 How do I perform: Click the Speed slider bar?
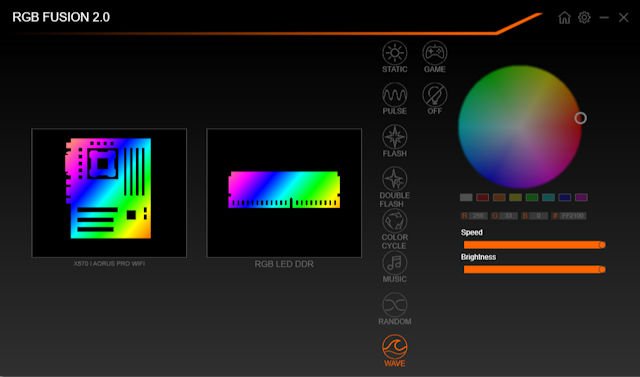coord(534,245)
